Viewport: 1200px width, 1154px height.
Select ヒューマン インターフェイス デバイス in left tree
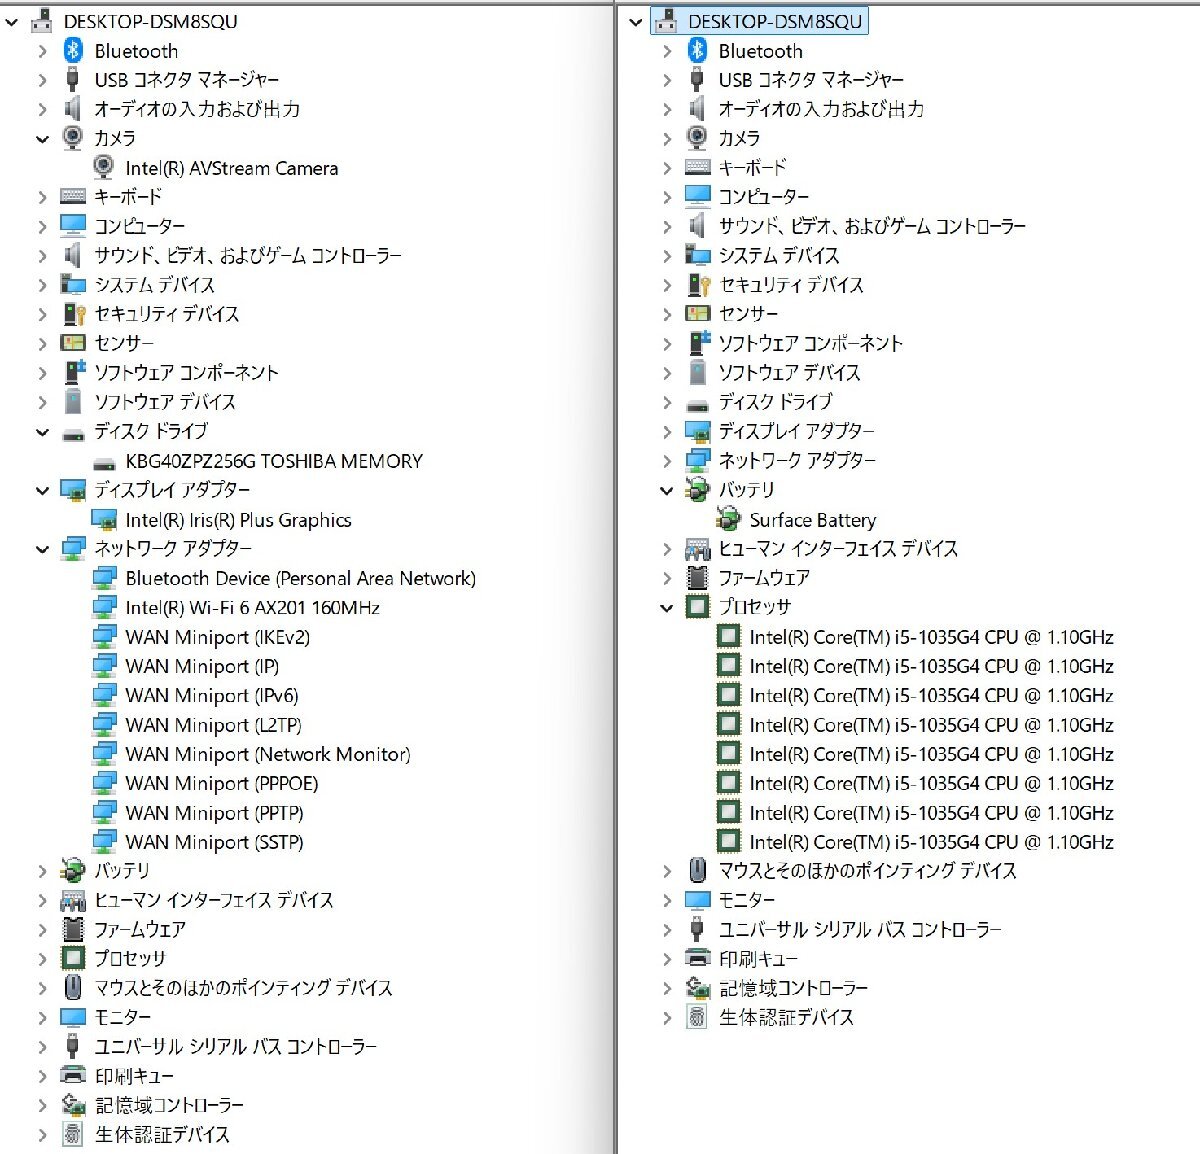[213, 900]
